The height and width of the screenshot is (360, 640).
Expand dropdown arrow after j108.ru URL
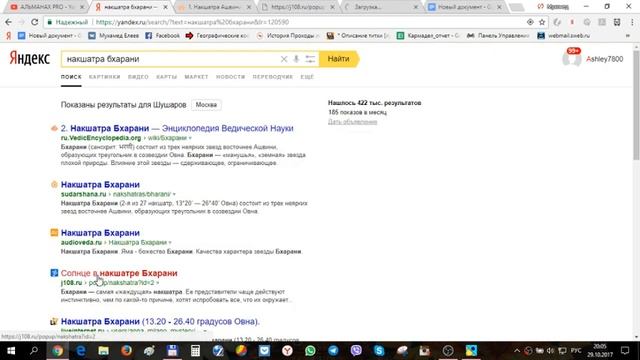[158, 283]
